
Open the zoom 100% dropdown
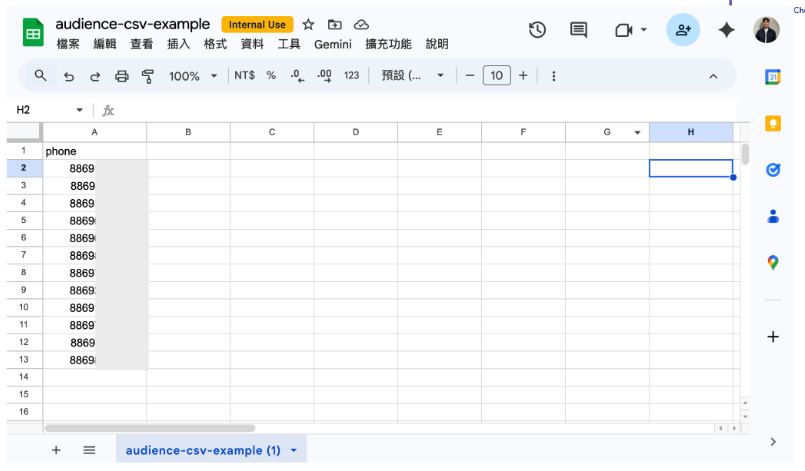coord(192,76)
